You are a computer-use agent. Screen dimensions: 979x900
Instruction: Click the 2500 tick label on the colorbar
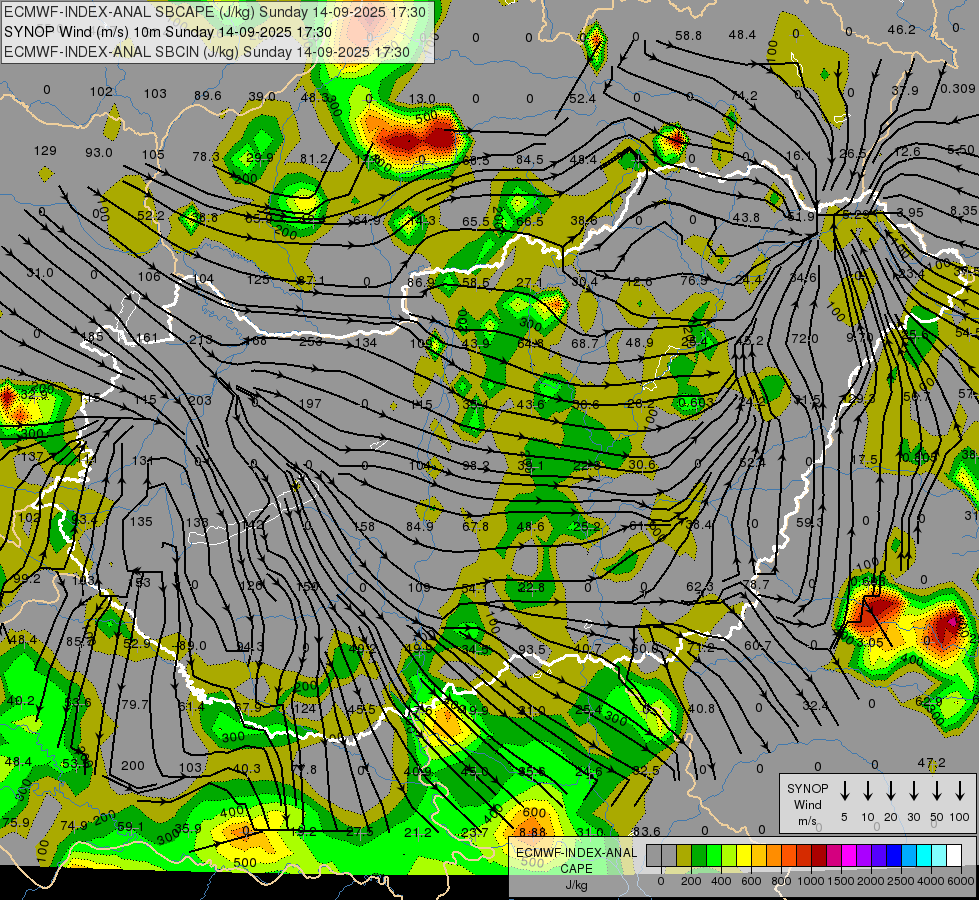[901, 881]
